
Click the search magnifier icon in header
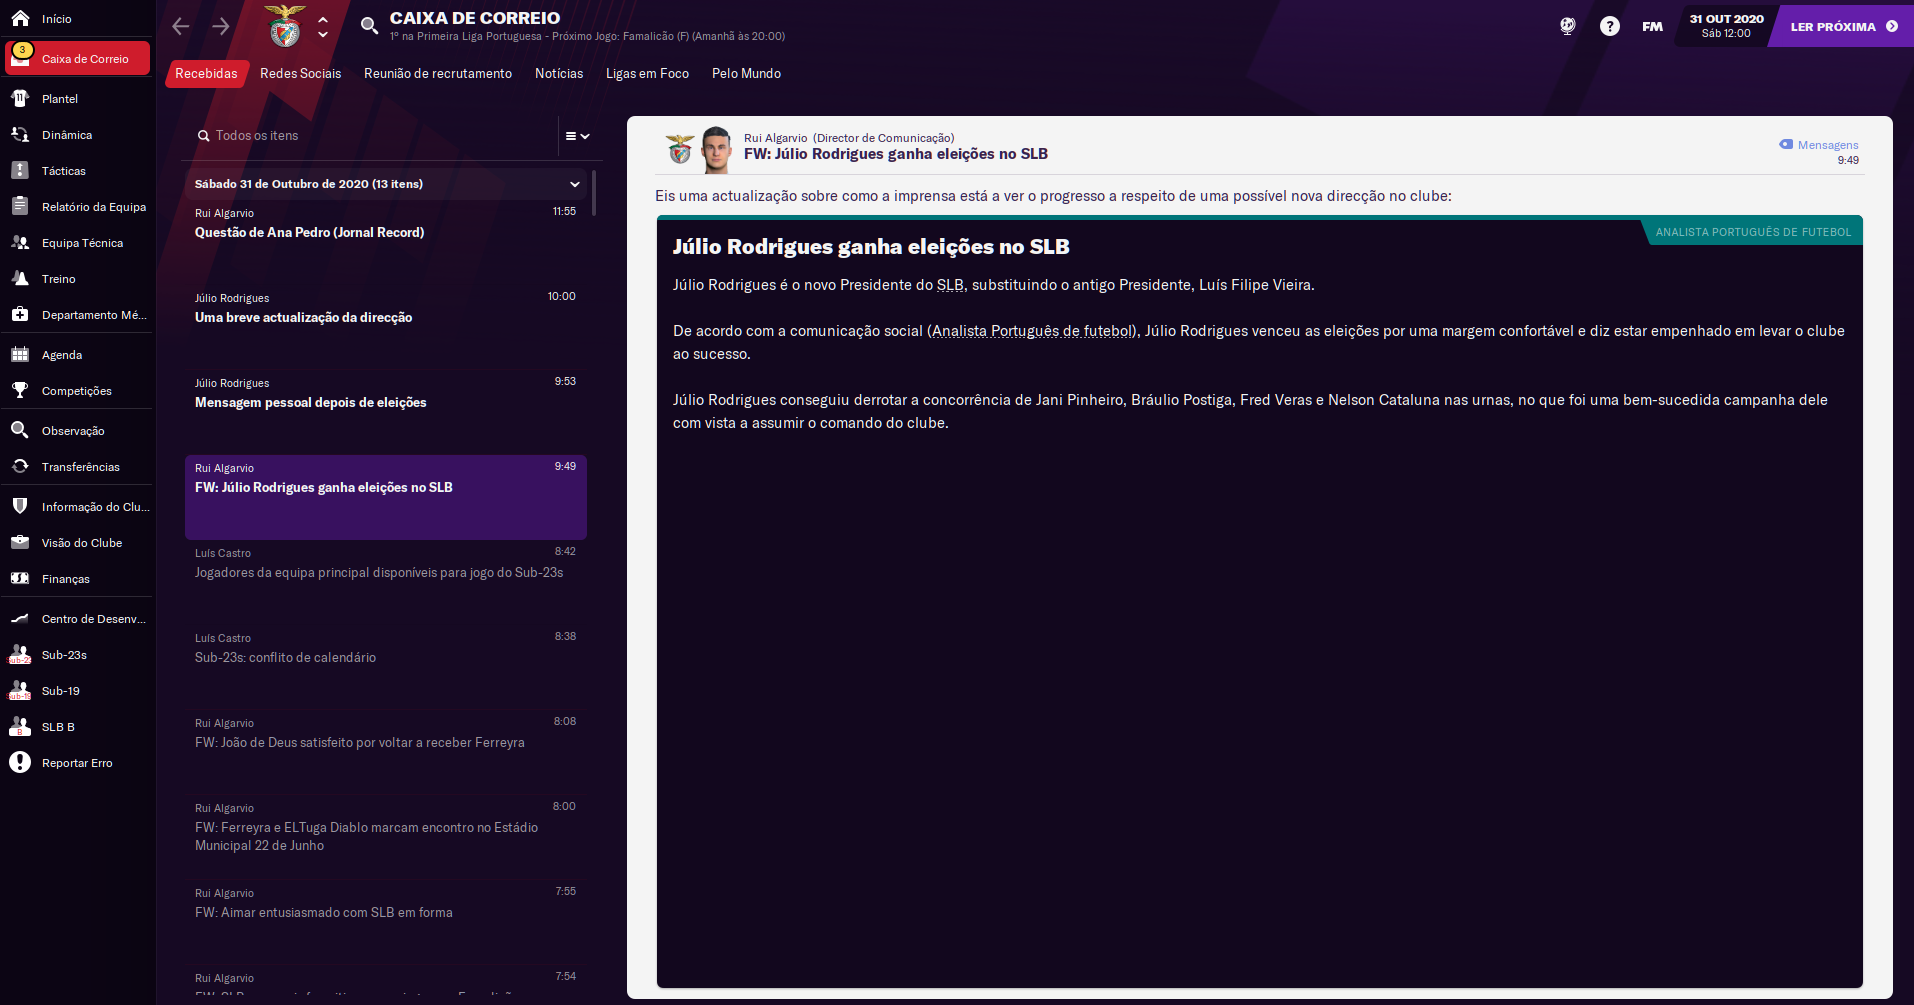coord(369,26)
